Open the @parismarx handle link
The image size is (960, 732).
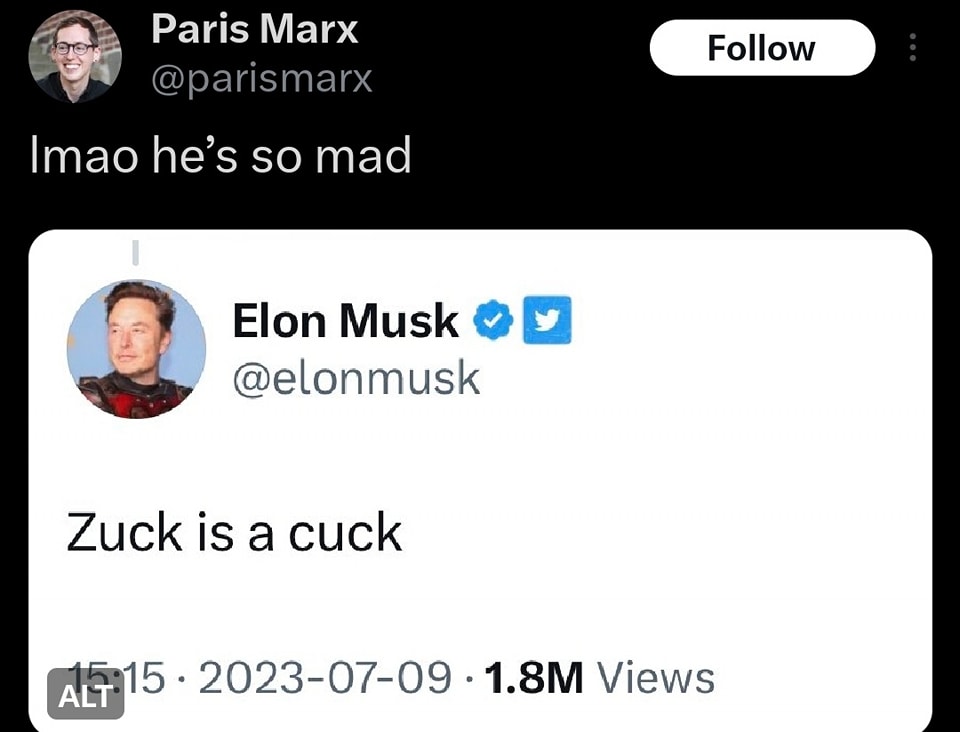click(262, 79)
